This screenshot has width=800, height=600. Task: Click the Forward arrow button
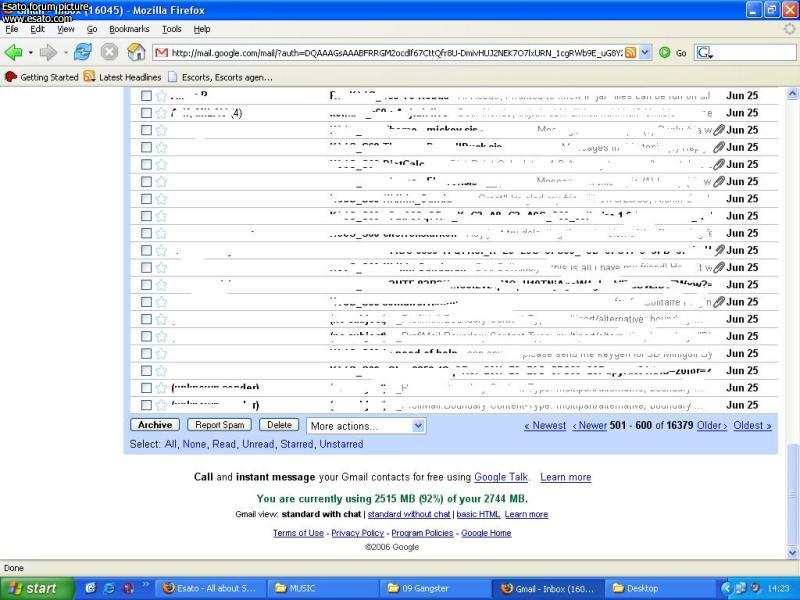click(x=48, y=52)
